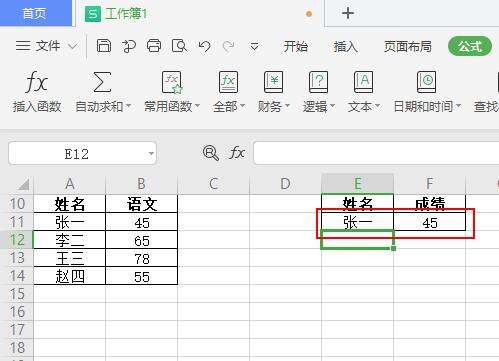This screenshot has height=361, width=499.
Task: Select row 15 header
Action: click(17, 294)
